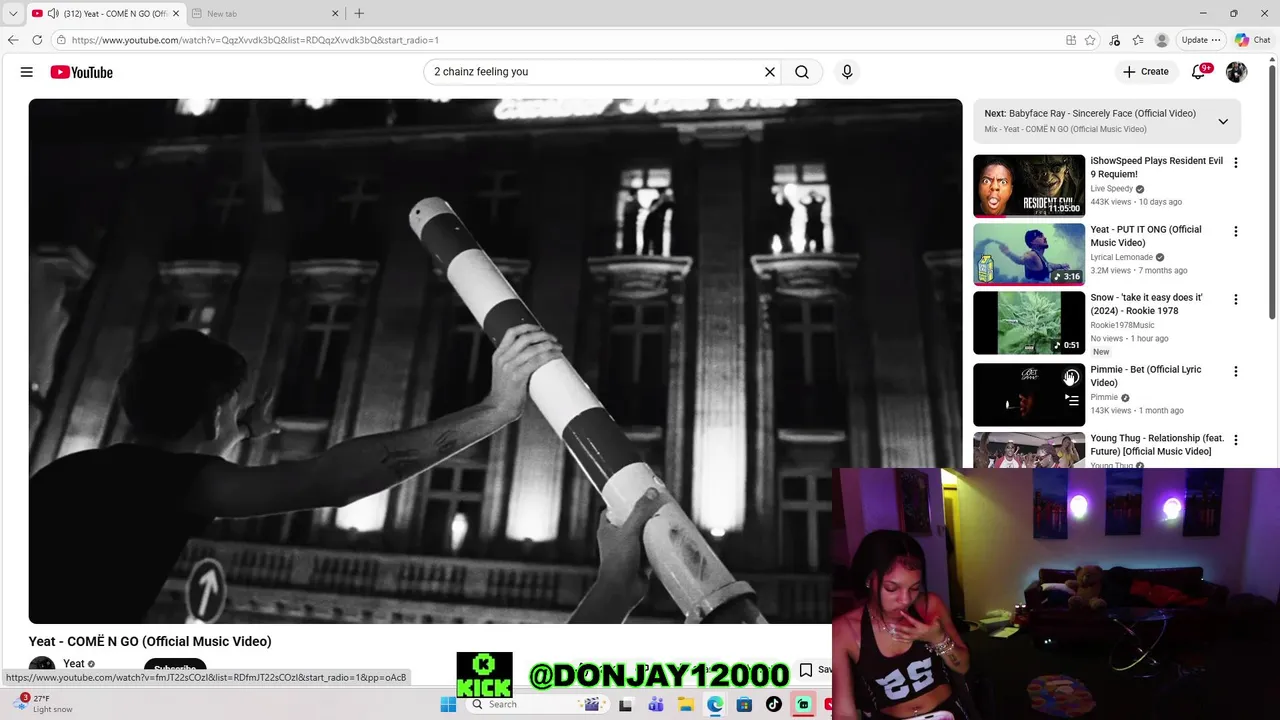This screenshot has height=720, width=1280.
Task: Start voice search with the microphone
Action: point(847,72)
